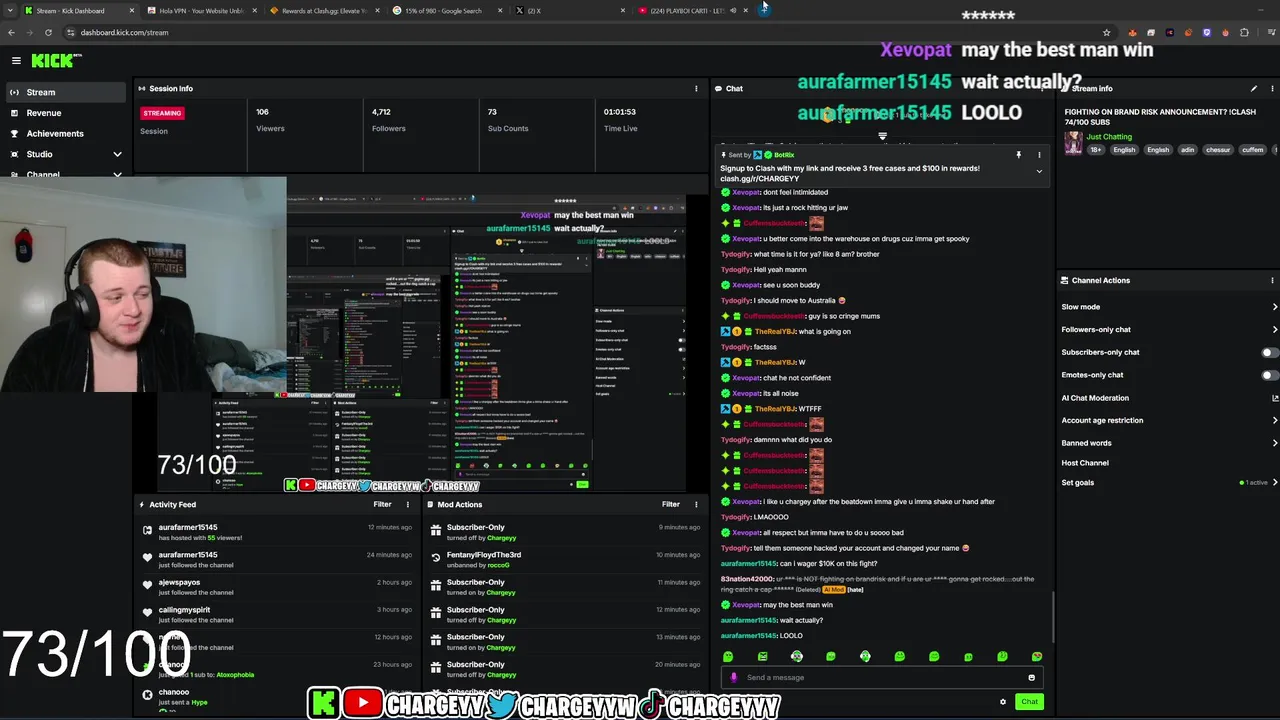The width and height of the screenshot is (1280, 720).
Task: Open Mod Actions options menu
Action: tap(696, 505)
